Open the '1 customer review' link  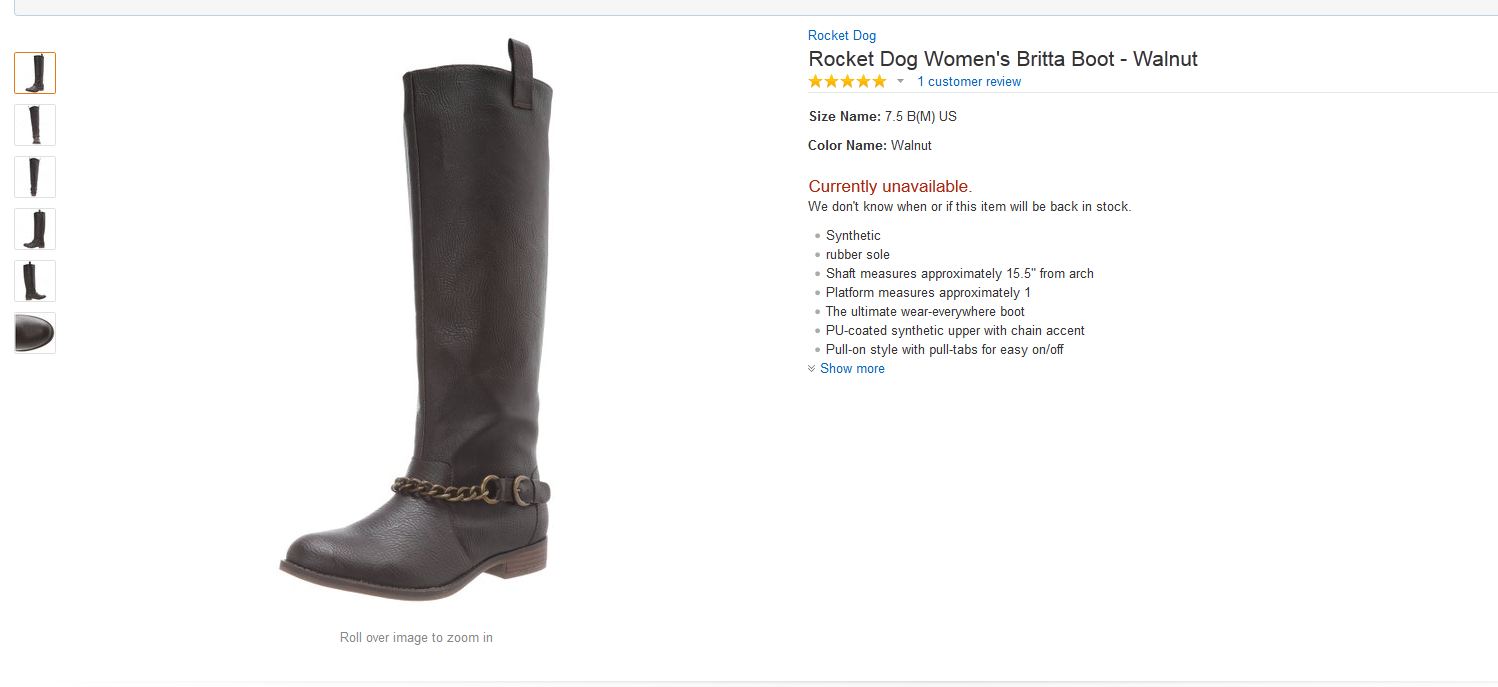(969, 82)
